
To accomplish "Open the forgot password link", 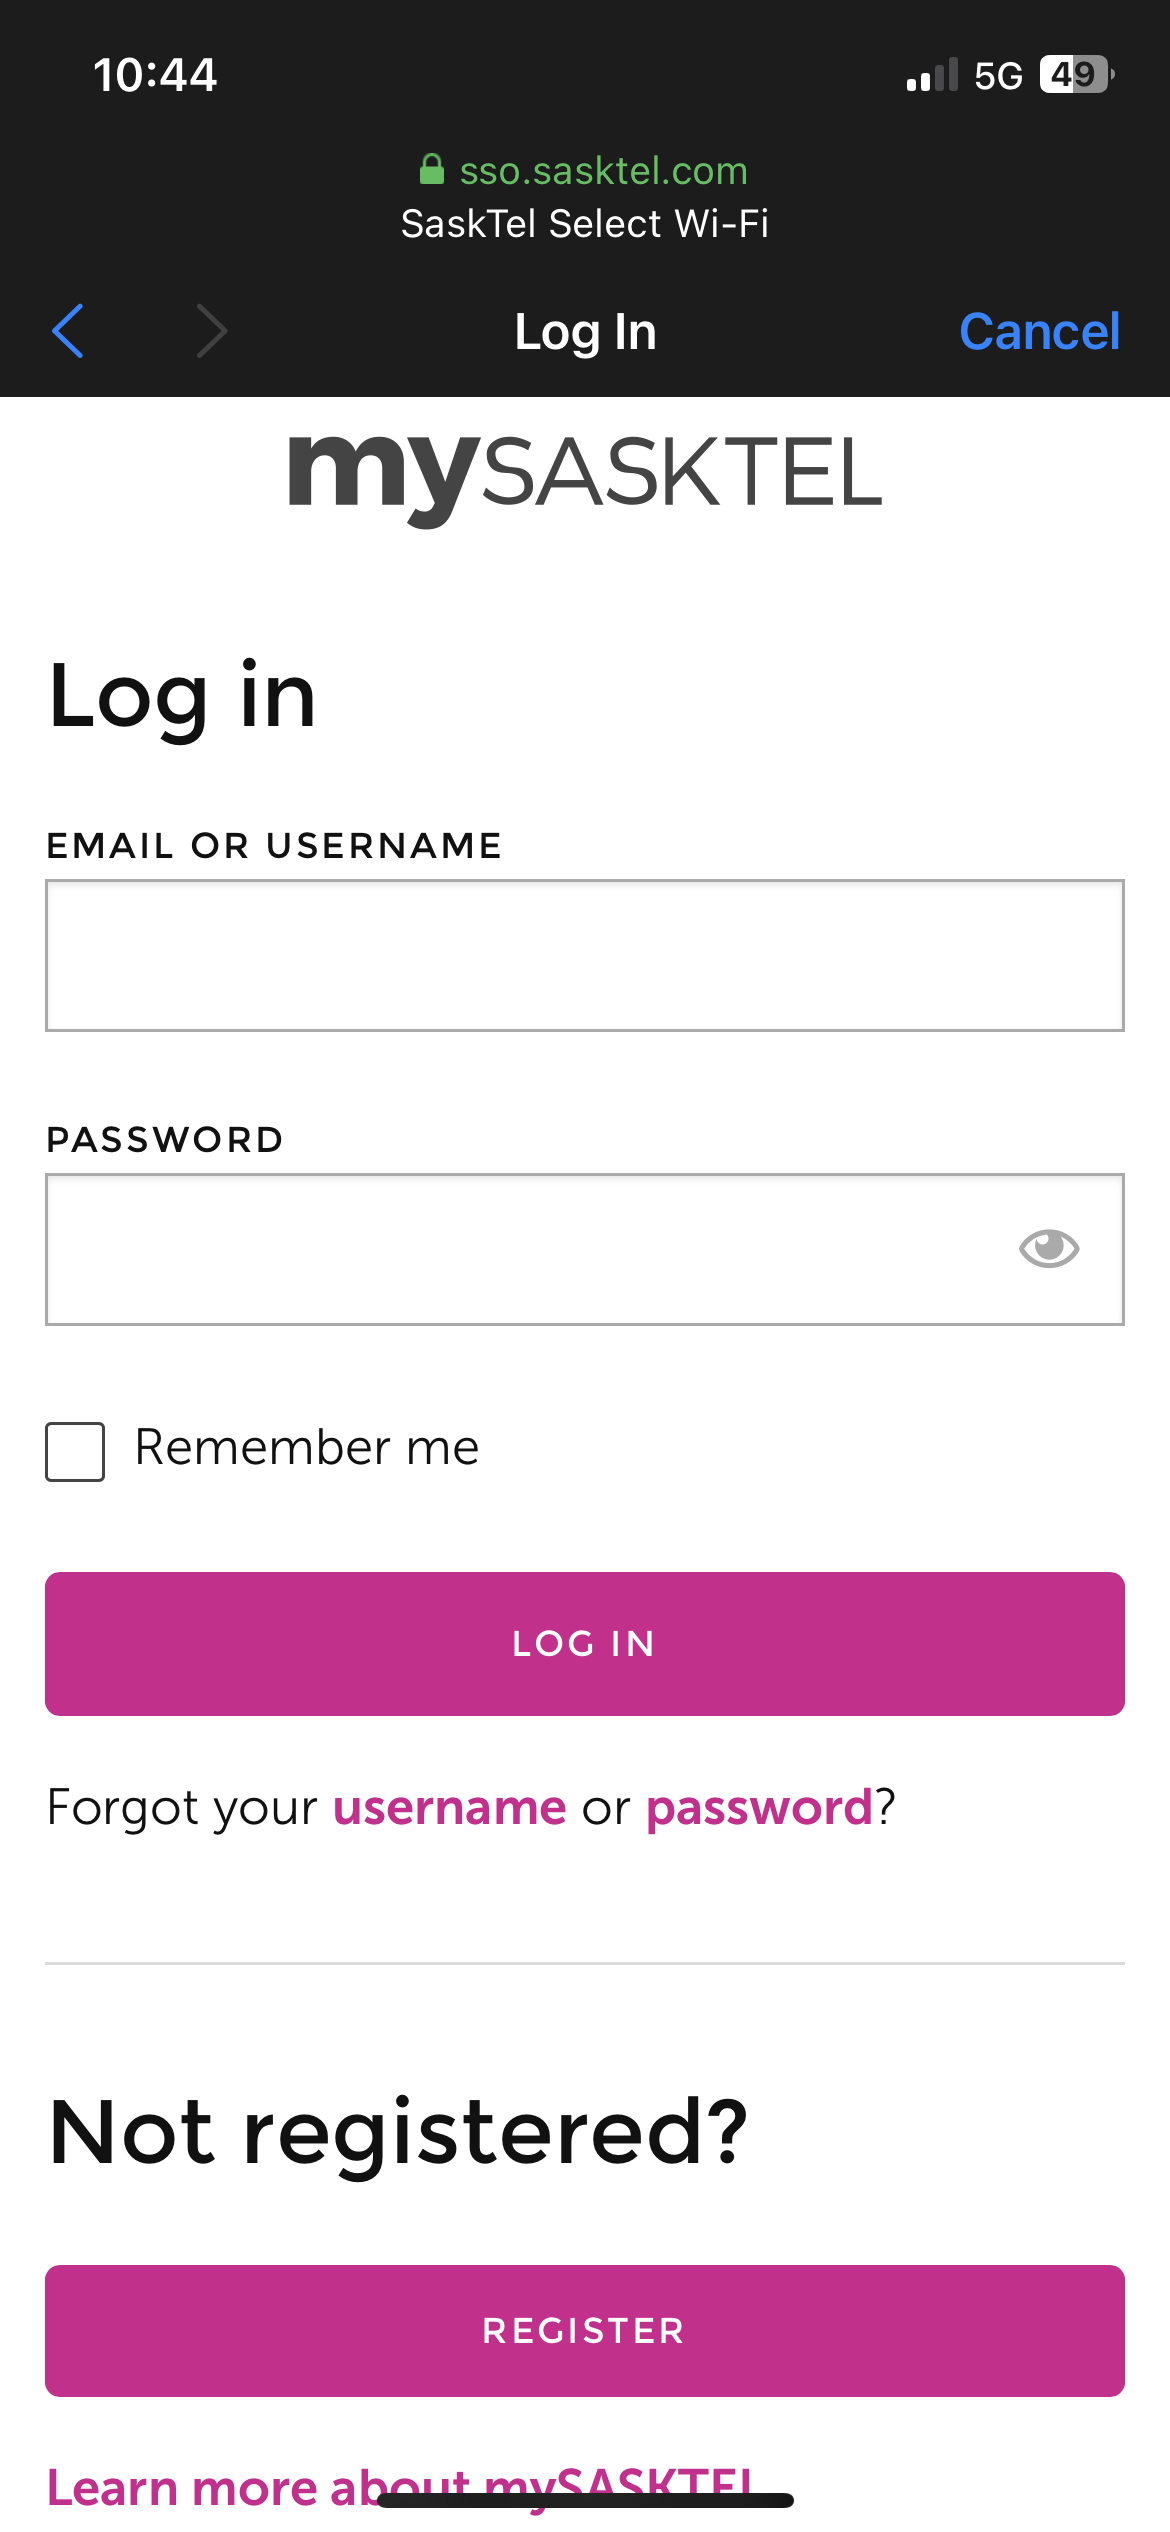I will (x=758, y=1807).
